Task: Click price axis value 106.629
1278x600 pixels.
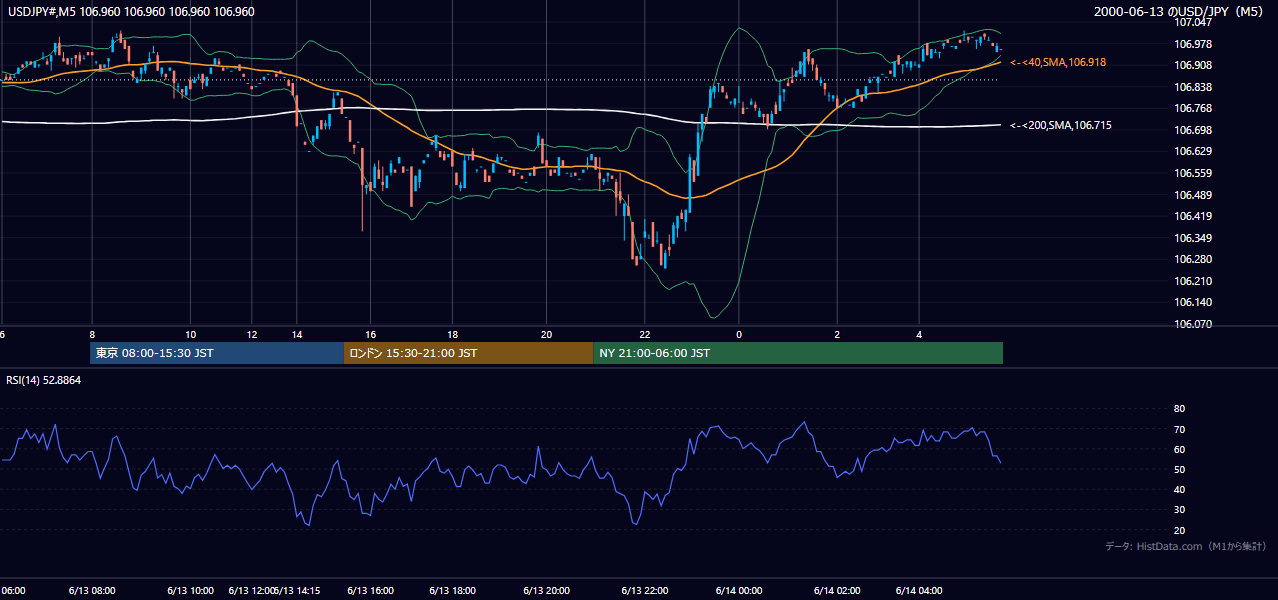Action: (x=1193, y=151)
